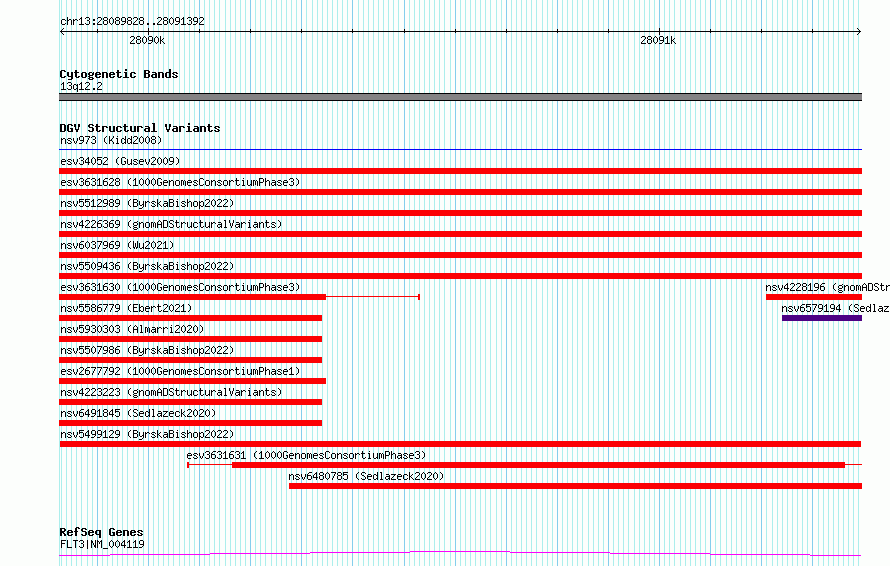Open nsv4226369 (gnomADStructuralVariants) label

pyautogui.click(x=171, y=224)
